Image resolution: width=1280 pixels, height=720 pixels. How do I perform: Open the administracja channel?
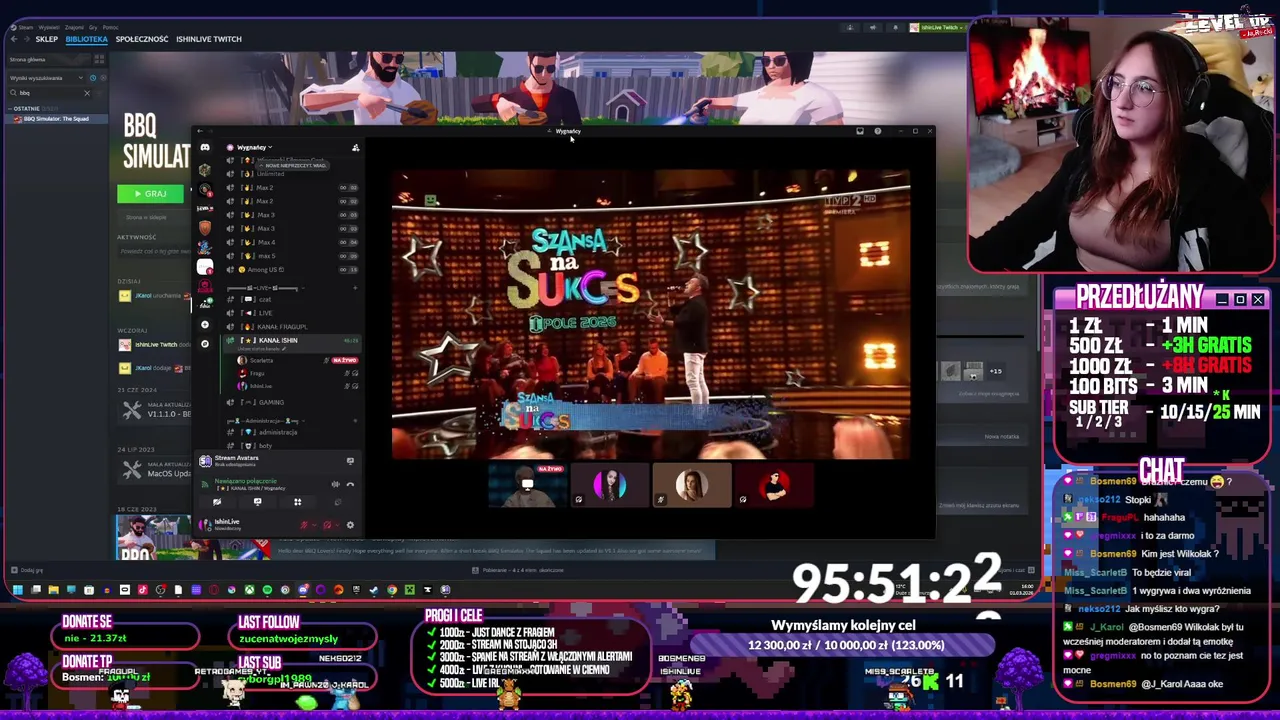(290, 432)
